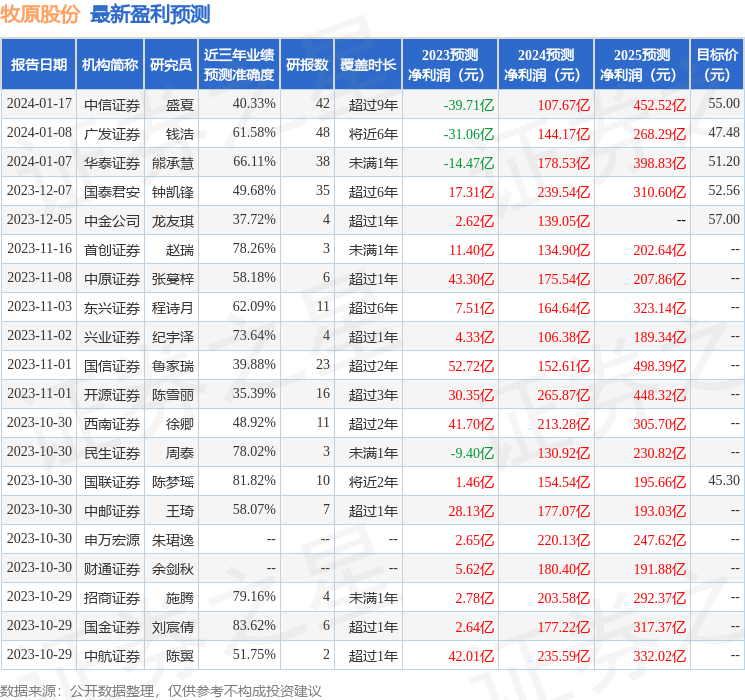The width and height of the screenshot is (745, 700).
Task: Click 华泰证券 institution cell
Action: click(x=112, y=163)
